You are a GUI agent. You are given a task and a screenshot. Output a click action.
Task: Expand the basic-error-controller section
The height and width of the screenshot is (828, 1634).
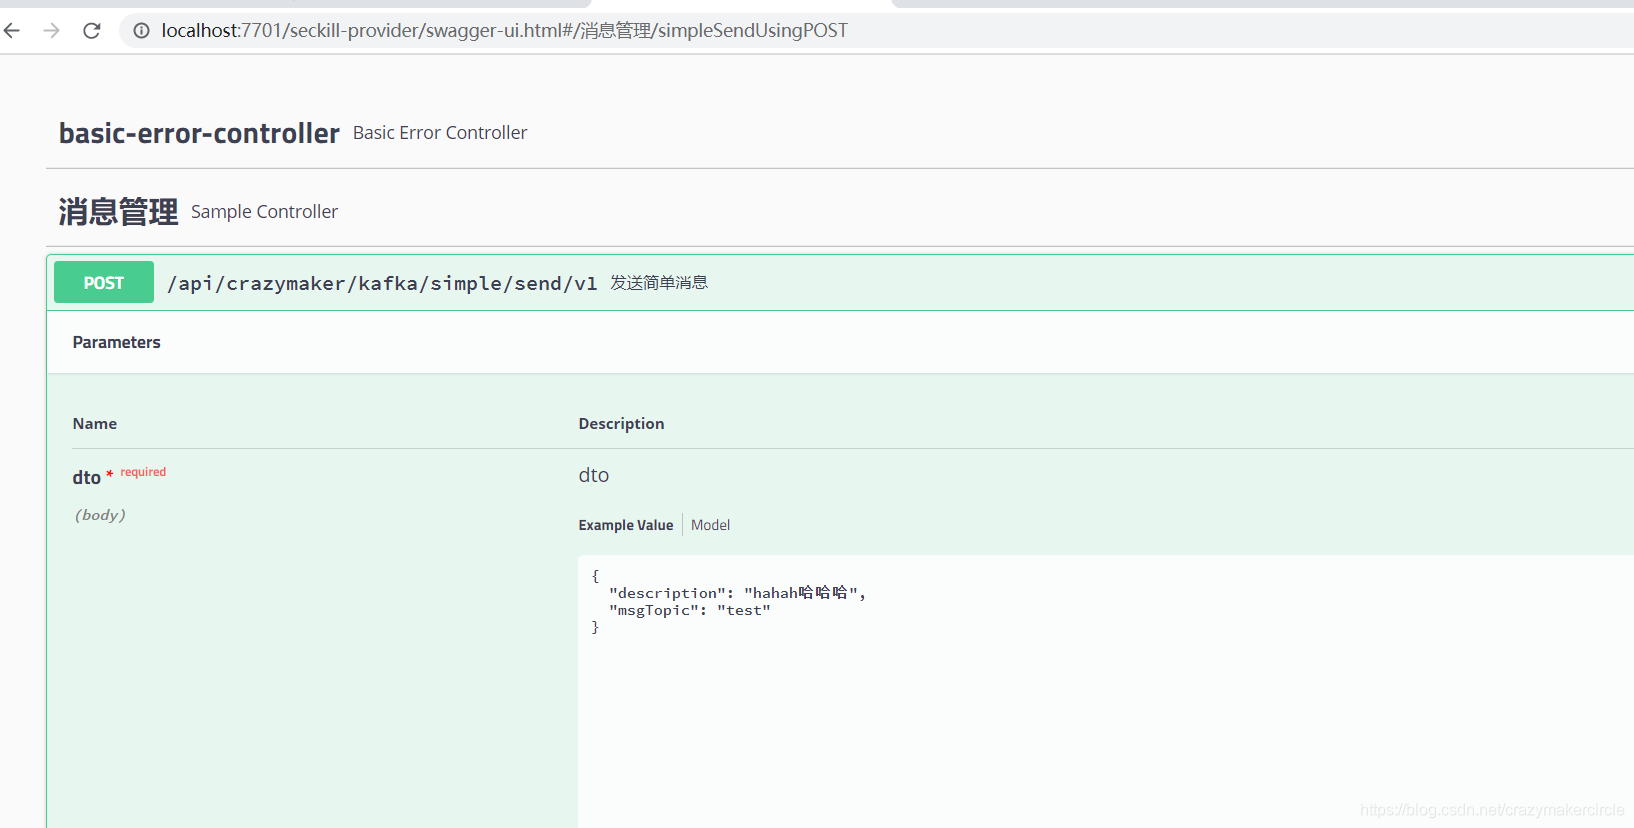click(x=199, y=133)
